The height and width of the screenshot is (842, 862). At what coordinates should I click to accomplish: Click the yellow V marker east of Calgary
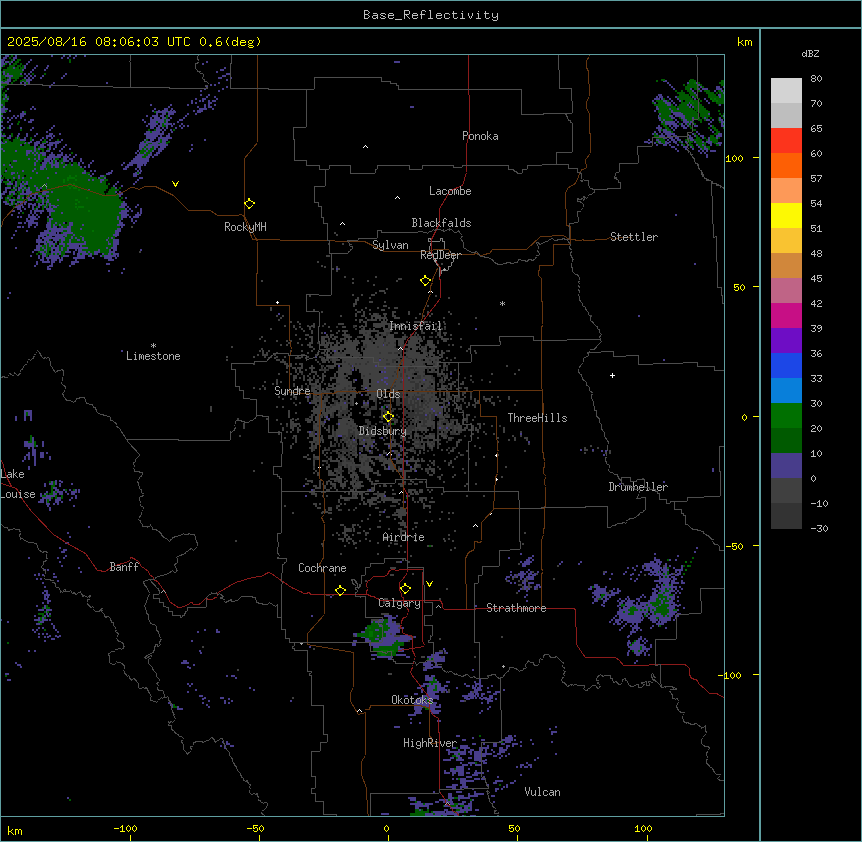pos(429,584)
